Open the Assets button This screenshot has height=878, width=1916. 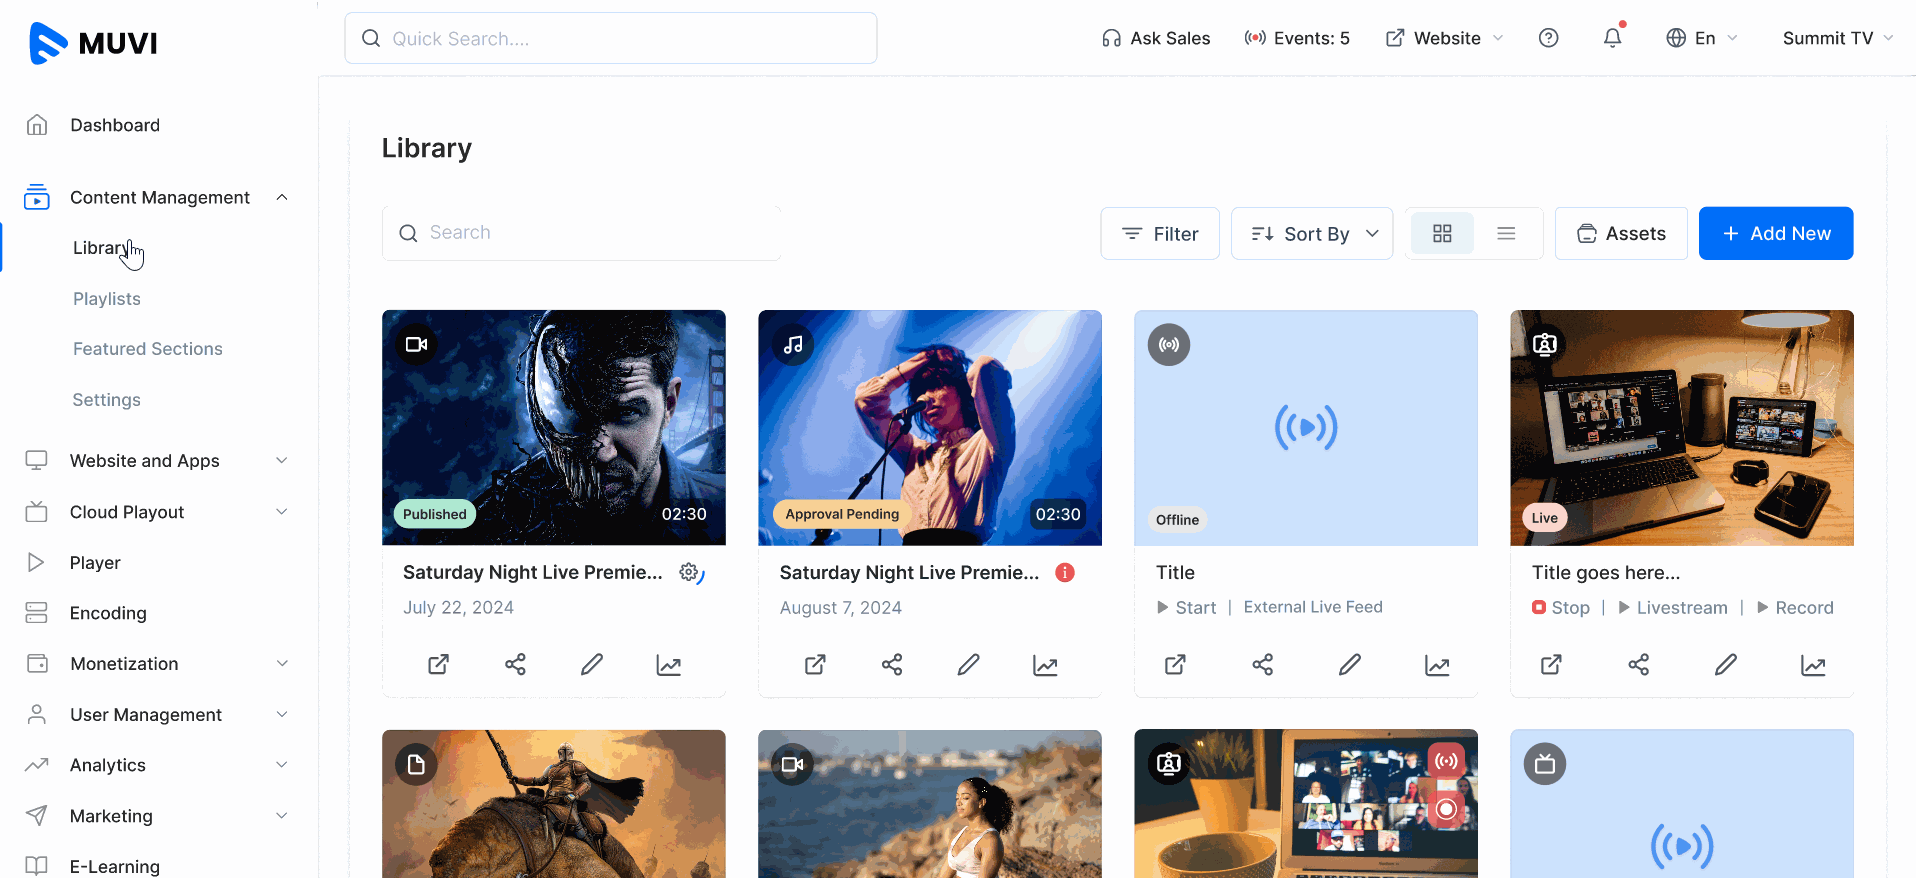click(x=1621, y=233)
